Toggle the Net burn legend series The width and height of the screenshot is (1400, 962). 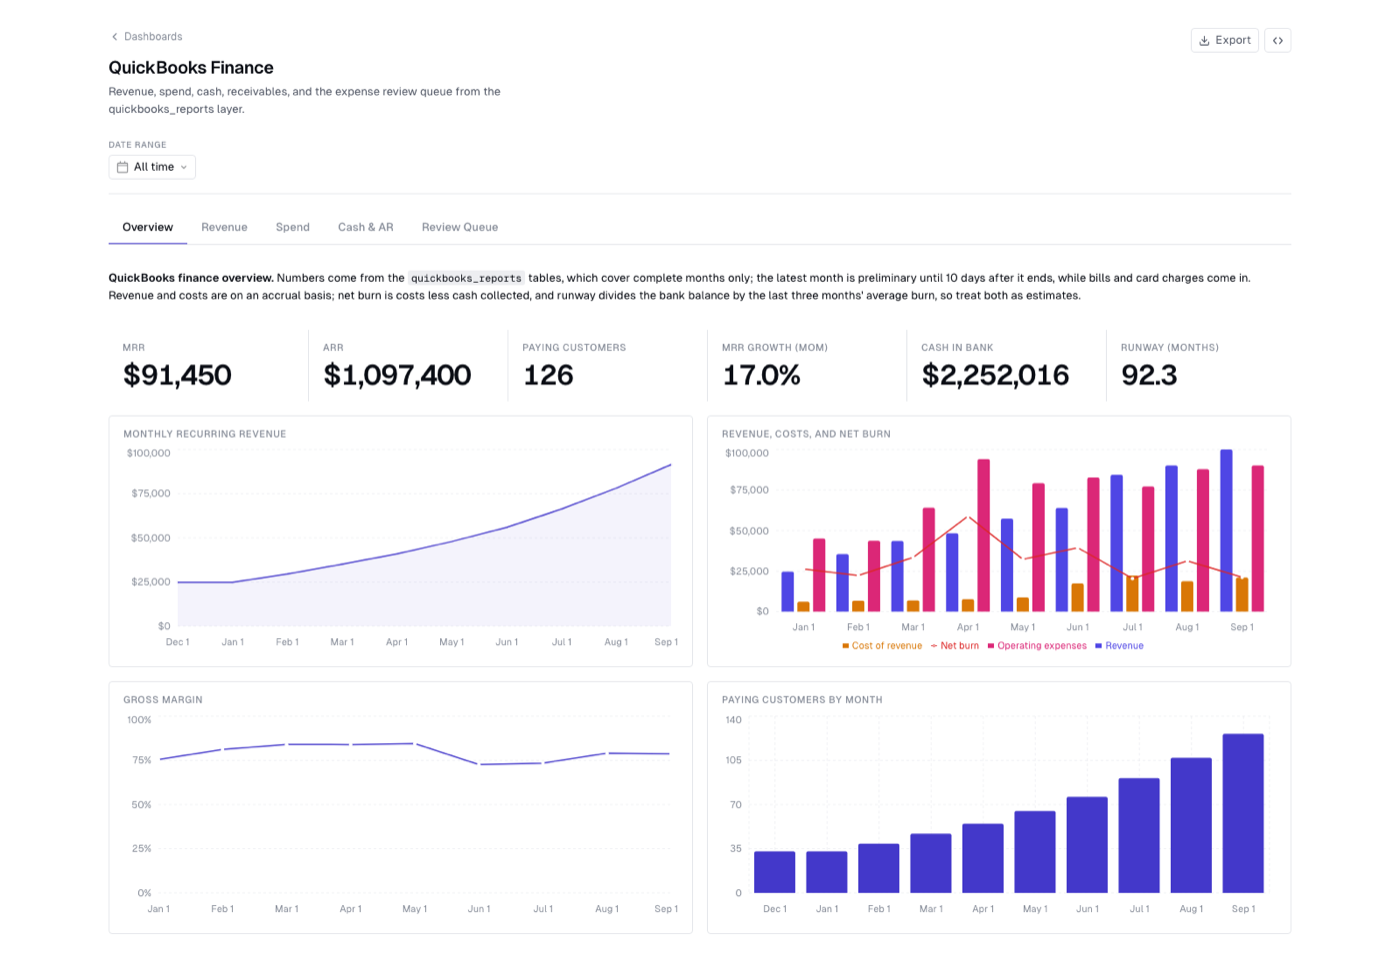point(955,646)
